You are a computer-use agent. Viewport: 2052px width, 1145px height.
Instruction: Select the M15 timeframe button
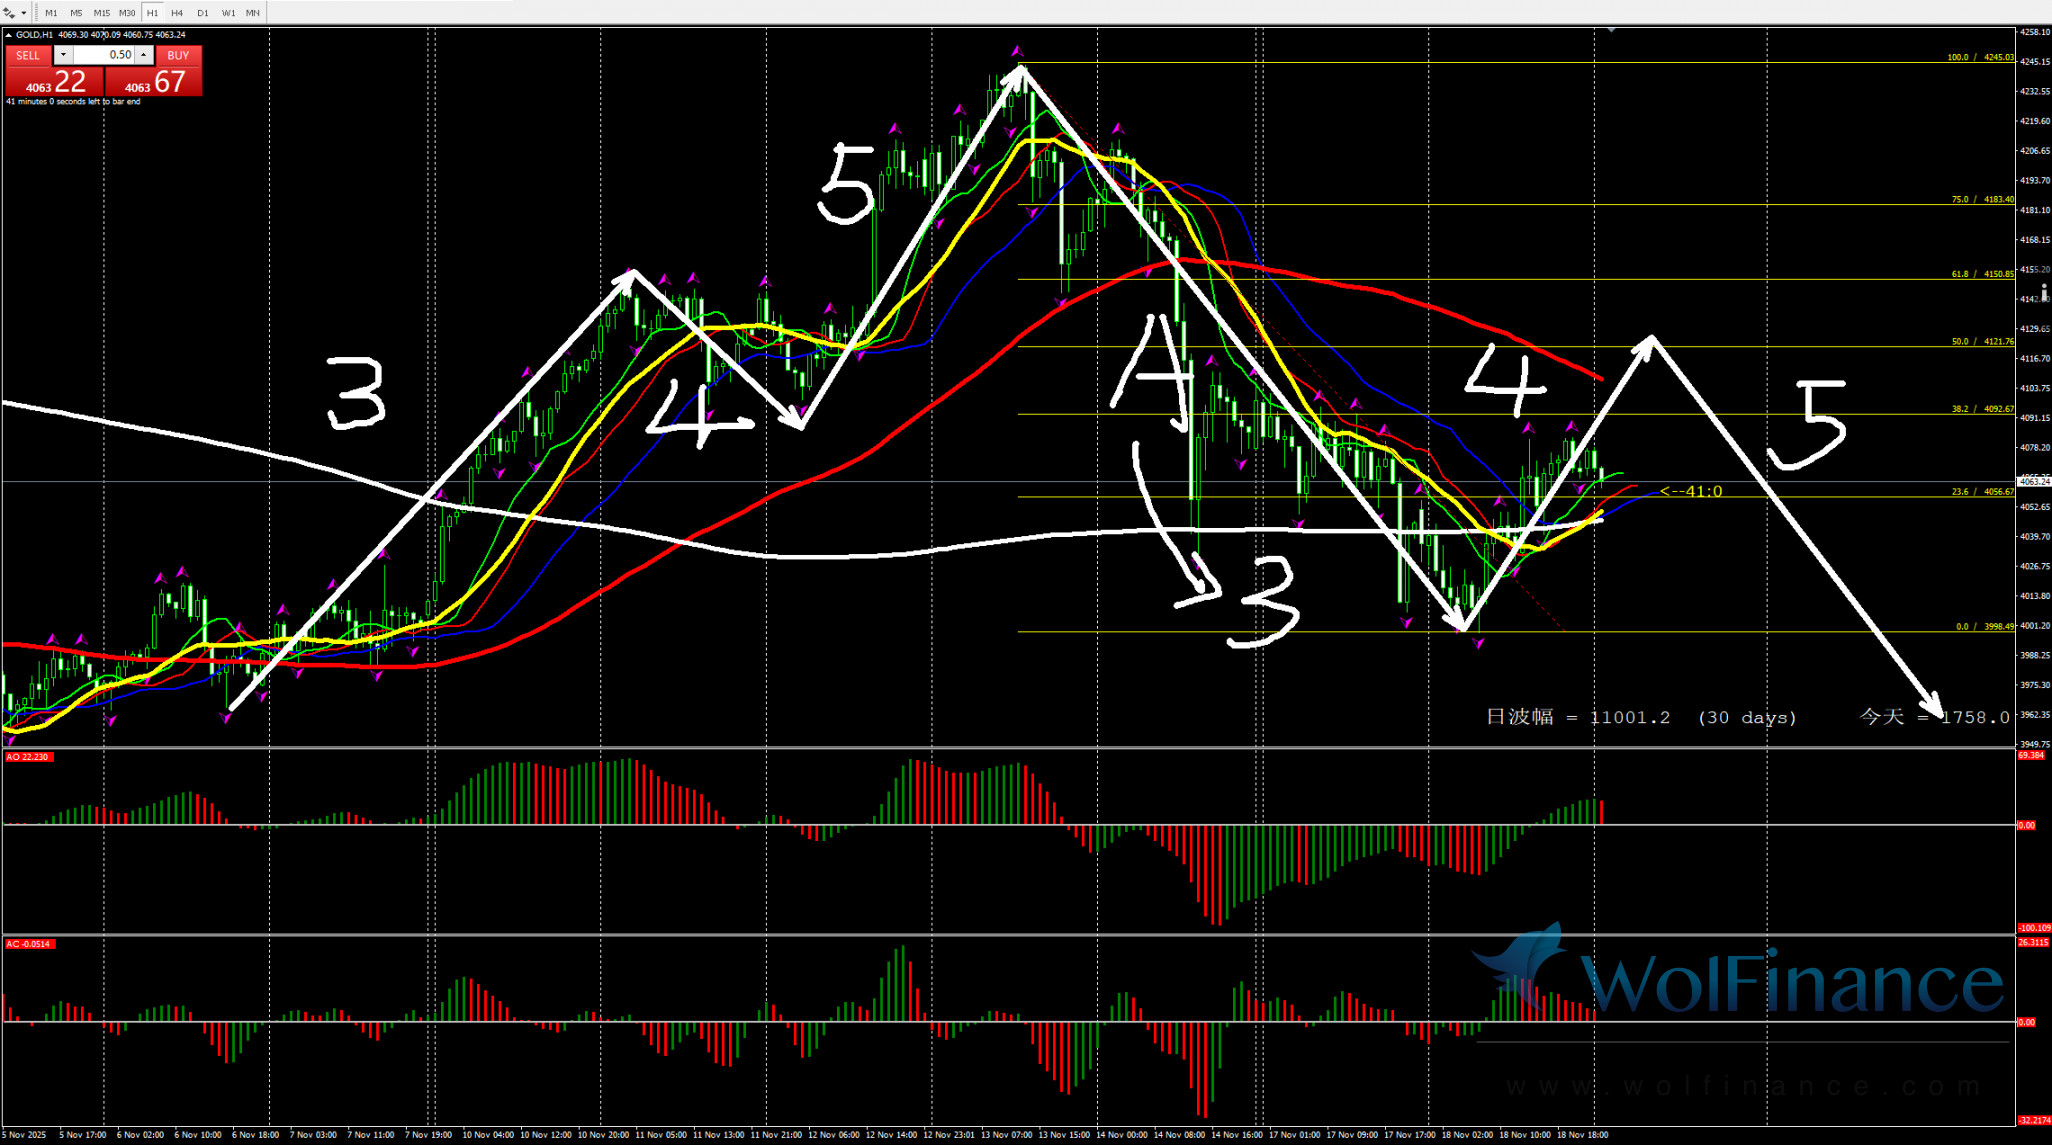[102, 13]
